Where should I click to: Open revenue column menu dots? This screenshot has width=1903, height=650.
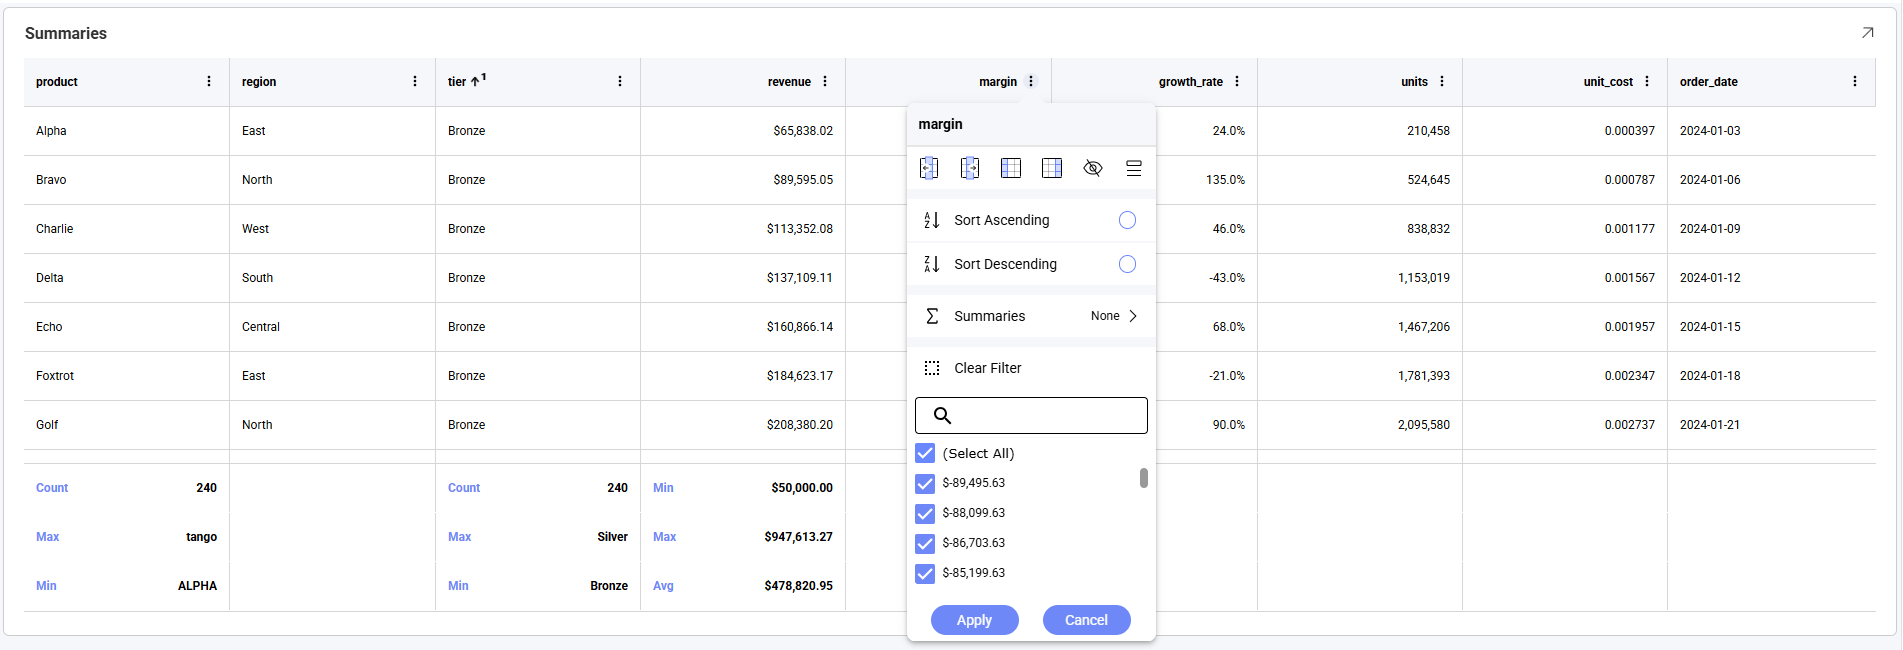pyautogui.click(x=825, y=82)
